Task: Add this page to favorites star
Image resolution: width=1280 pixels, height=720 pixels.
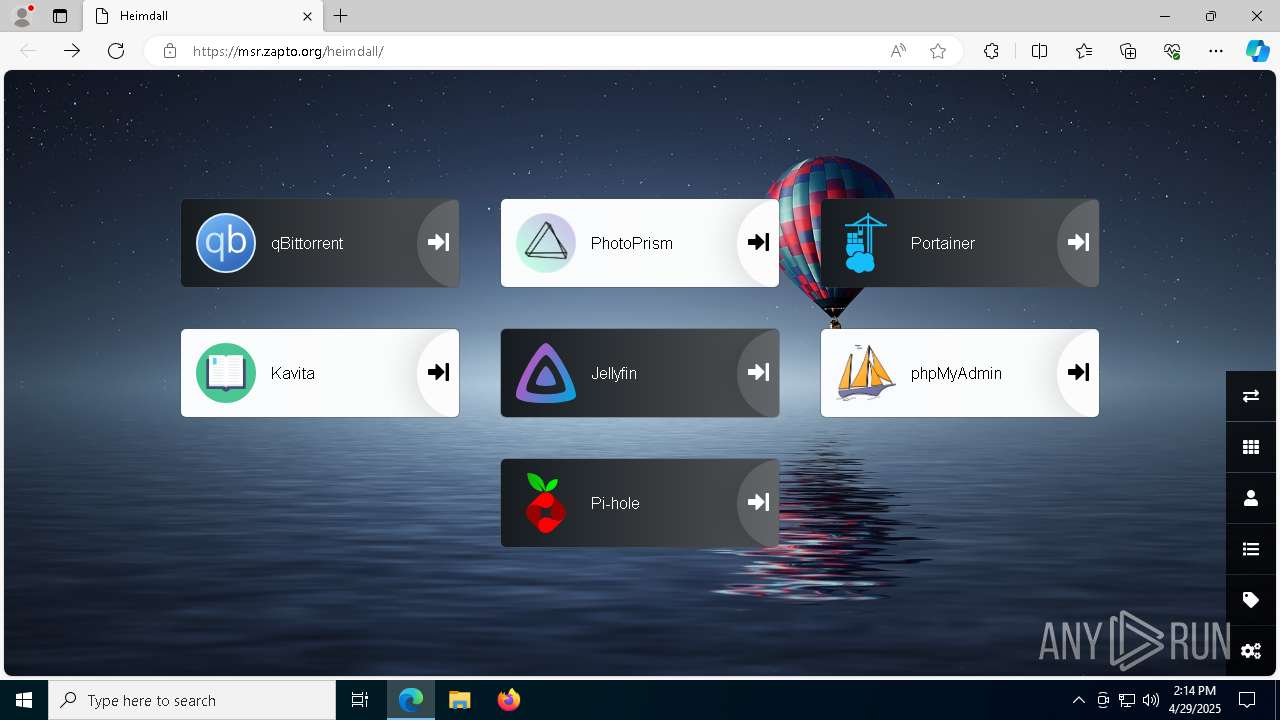Action: pyautogui.click(x=938, y=51)
